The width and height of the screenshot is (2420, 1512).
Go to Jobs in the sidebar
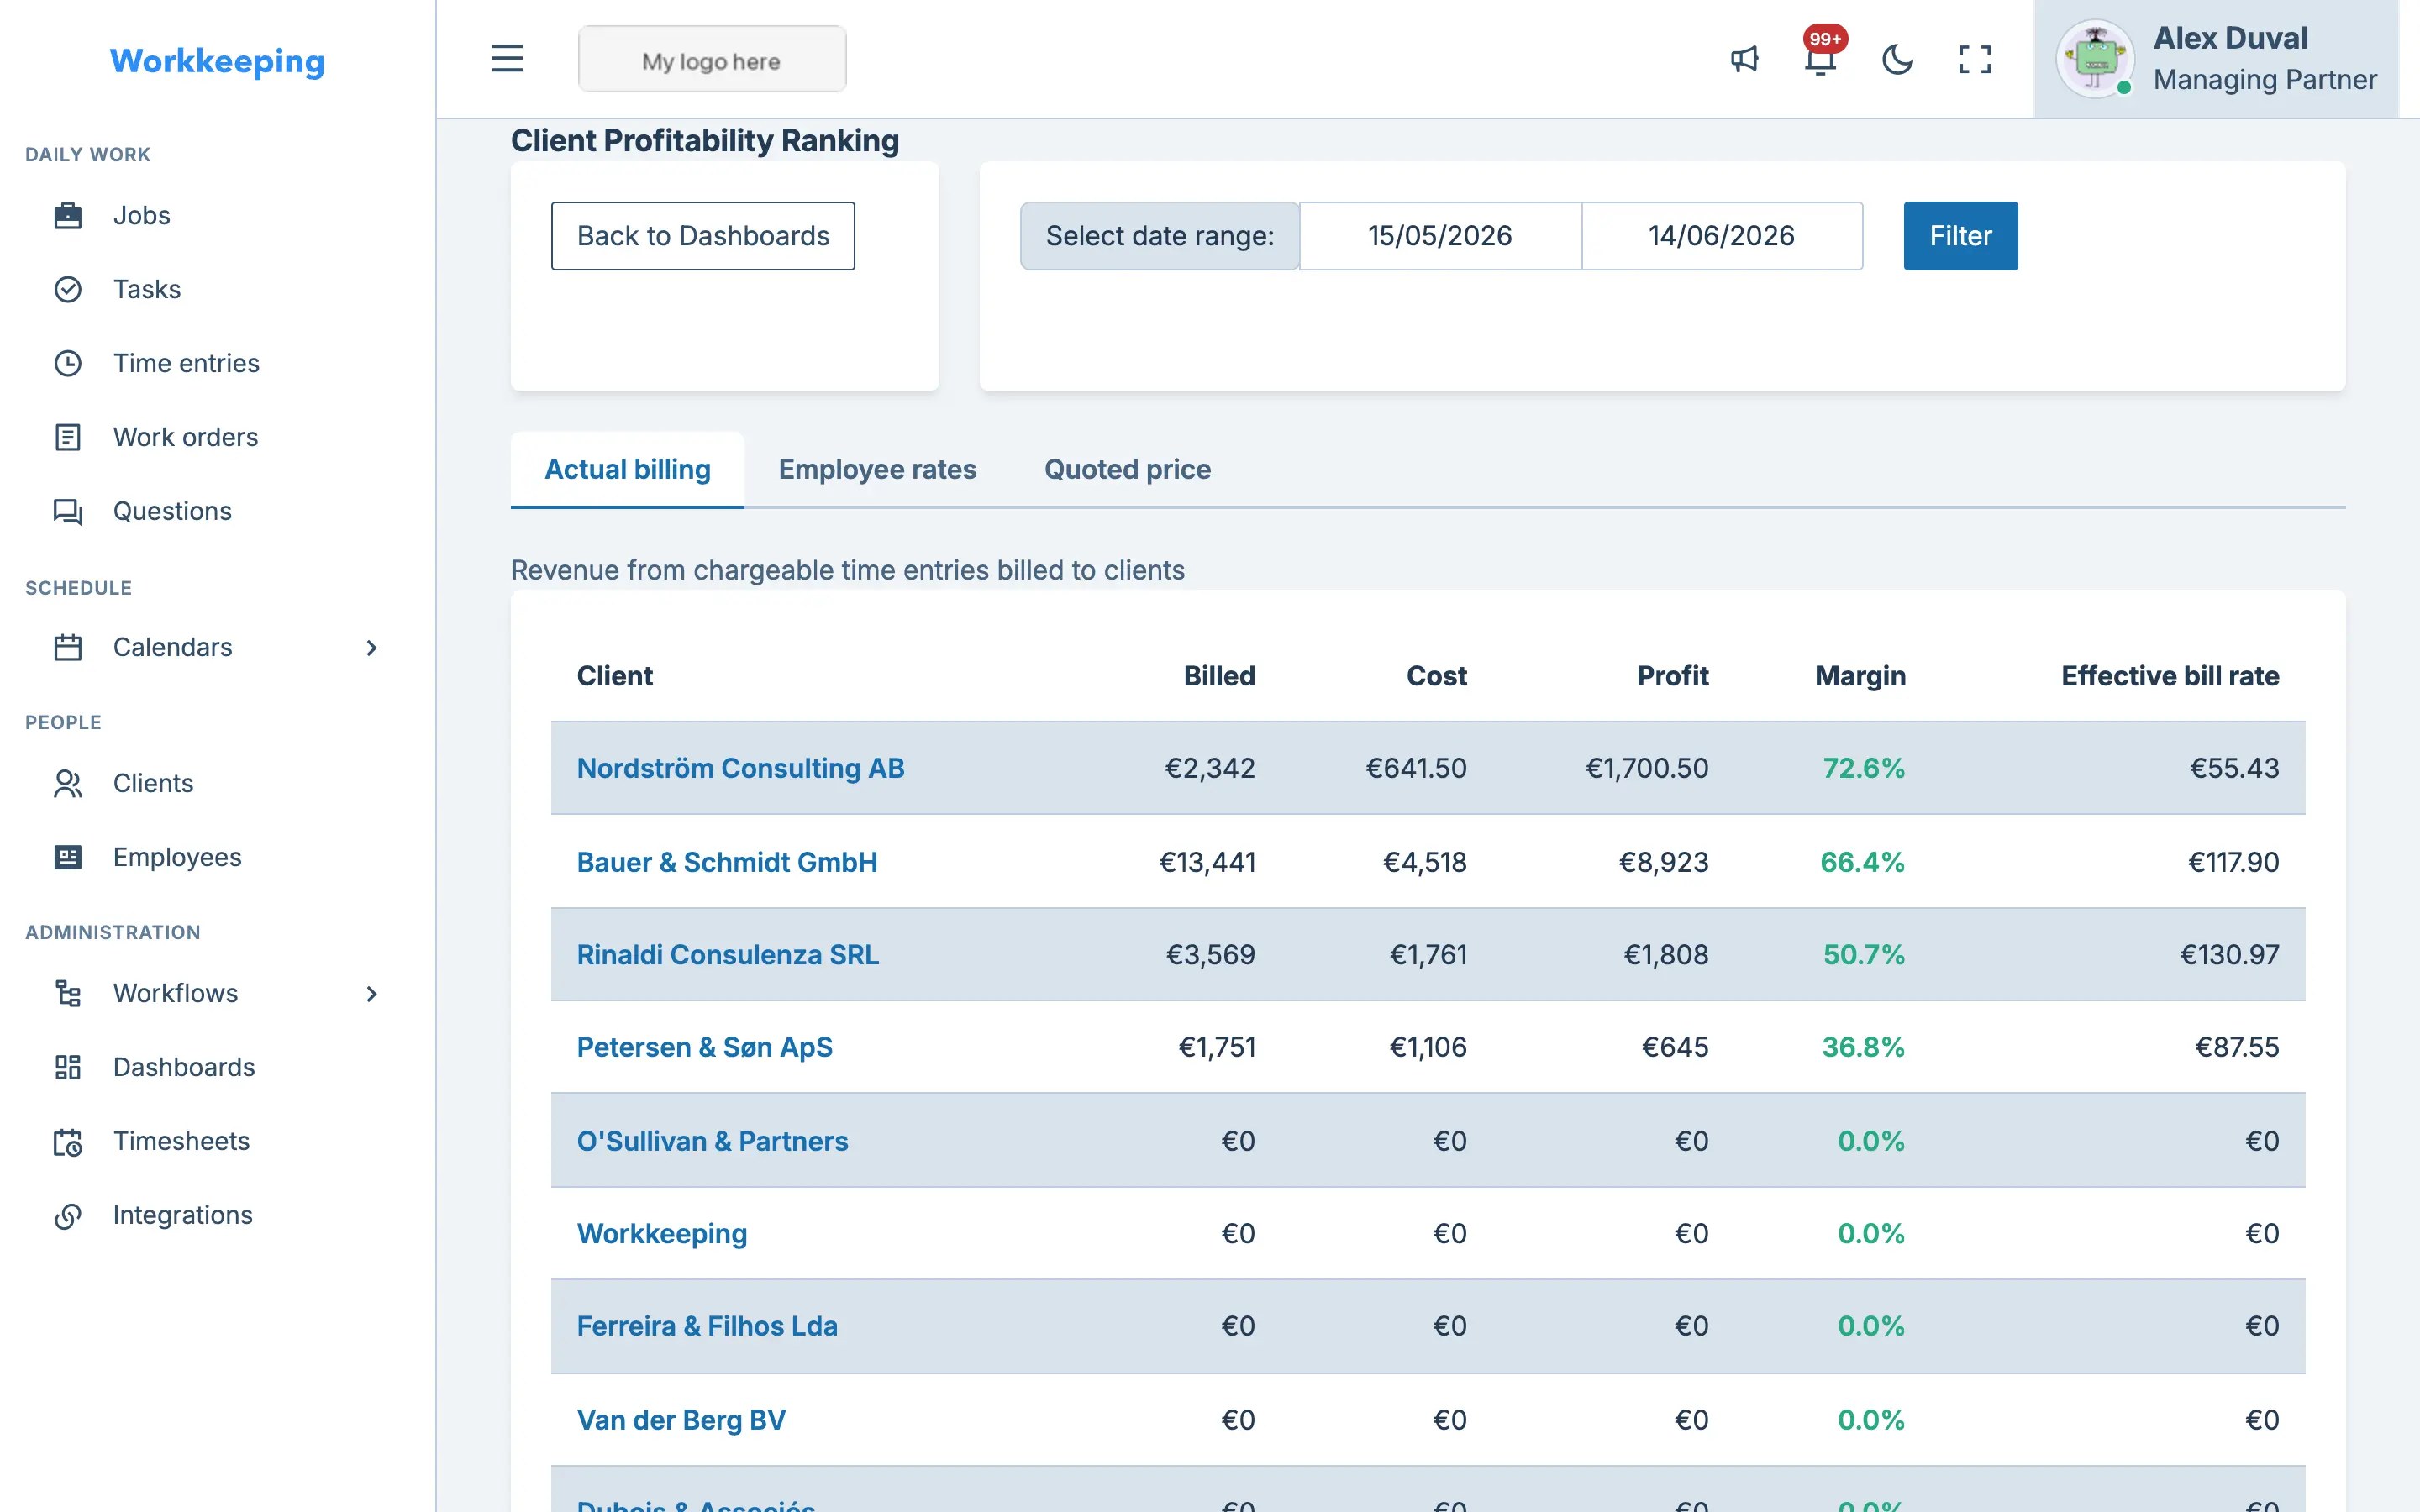tap(141, 215)
